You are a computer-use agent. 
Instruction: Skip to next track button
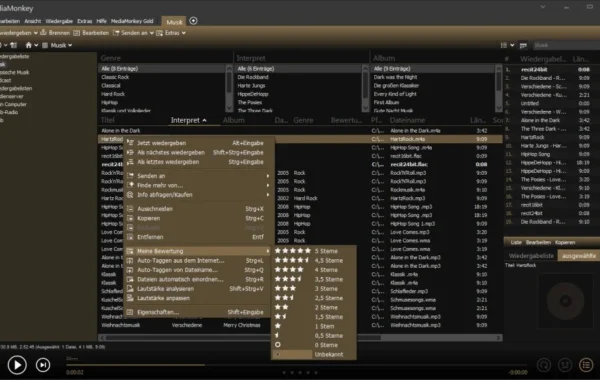click(x=43, y=365)
